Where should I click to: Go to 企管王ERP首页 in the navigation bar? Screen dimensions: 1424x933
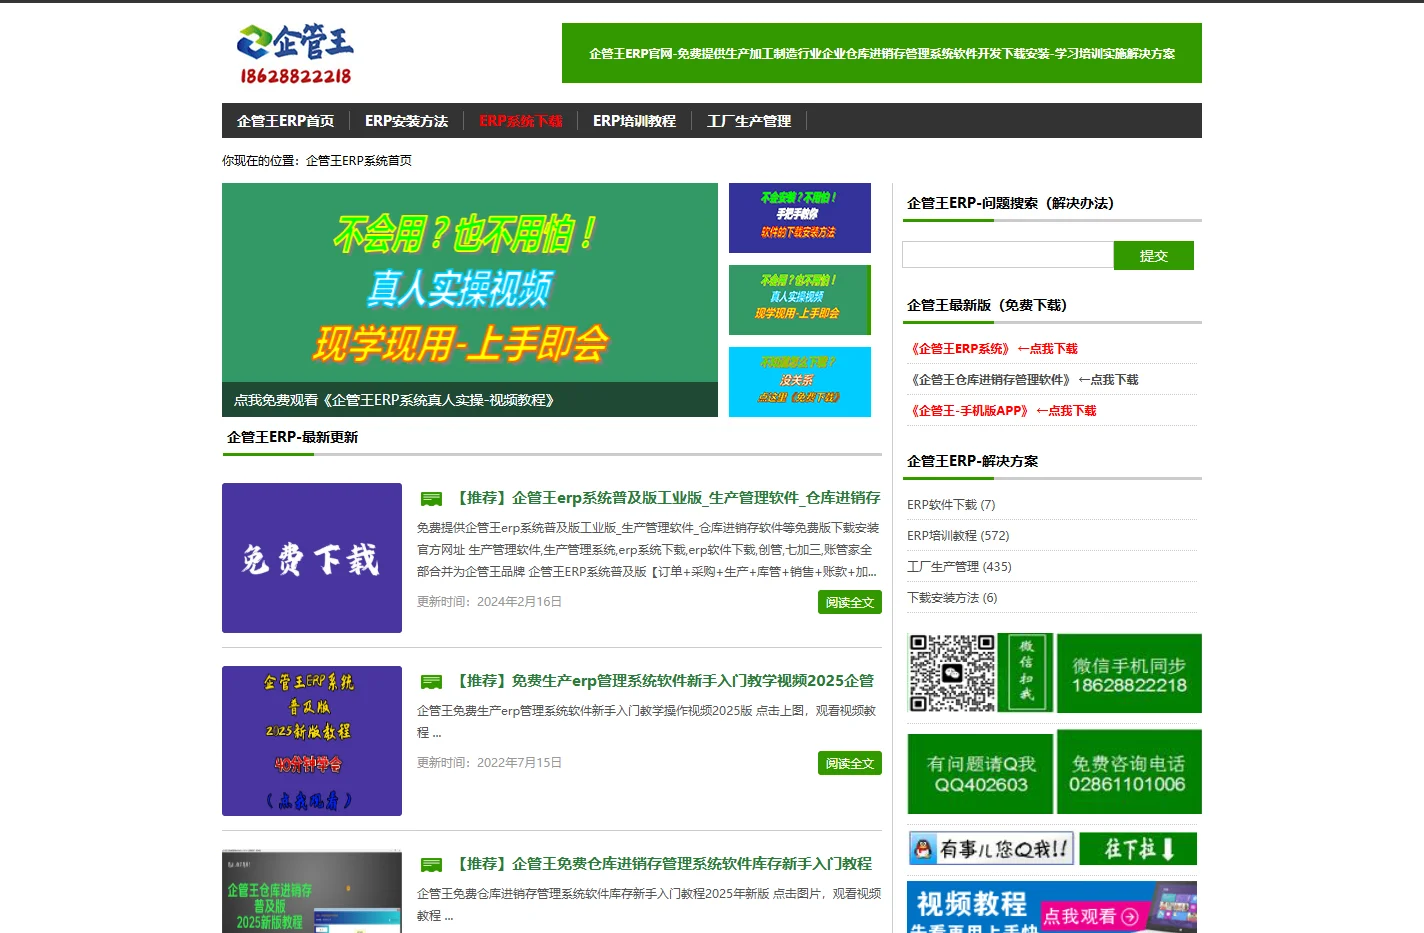(285, 121)
